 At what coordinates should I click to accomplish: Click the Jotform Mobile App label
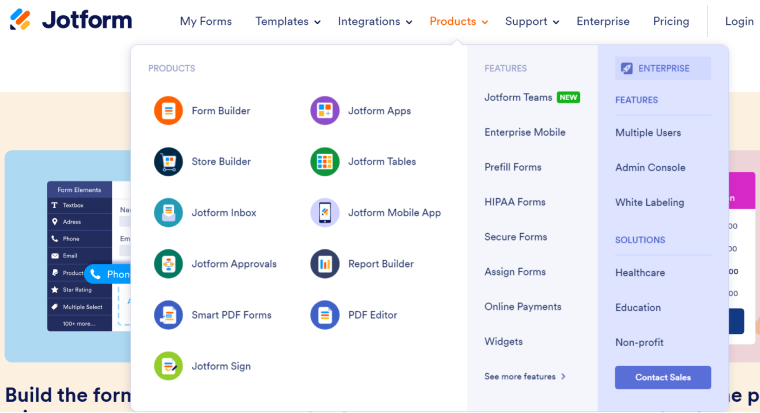[x=395, y=213]
